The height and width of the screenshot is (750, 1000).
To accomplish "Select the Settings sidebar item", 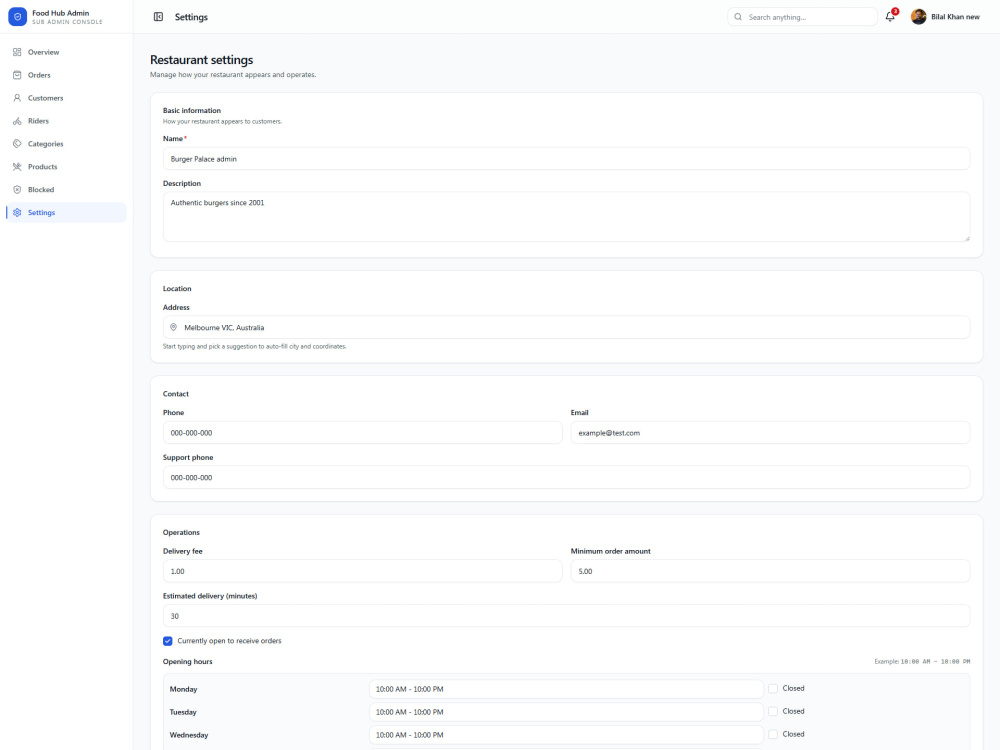I will pos(66,212).
